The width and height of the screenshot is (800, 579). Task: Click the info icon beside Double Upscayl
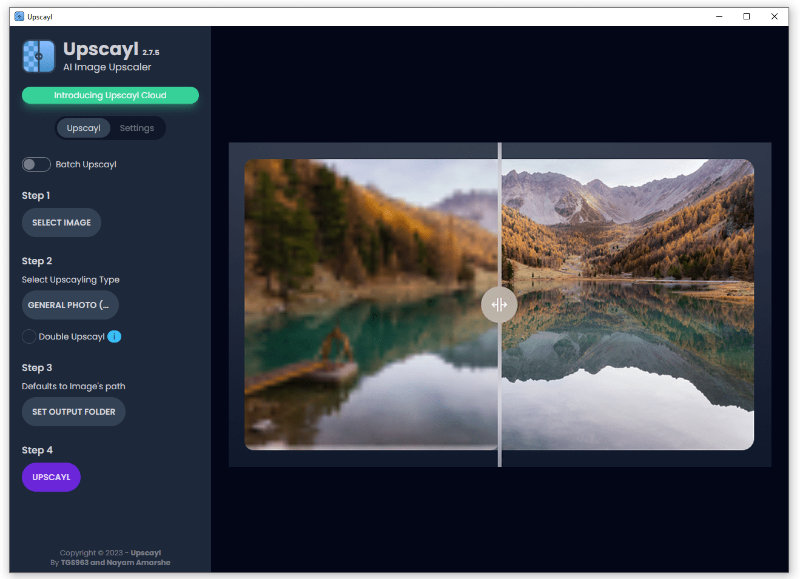pos(114,336)
